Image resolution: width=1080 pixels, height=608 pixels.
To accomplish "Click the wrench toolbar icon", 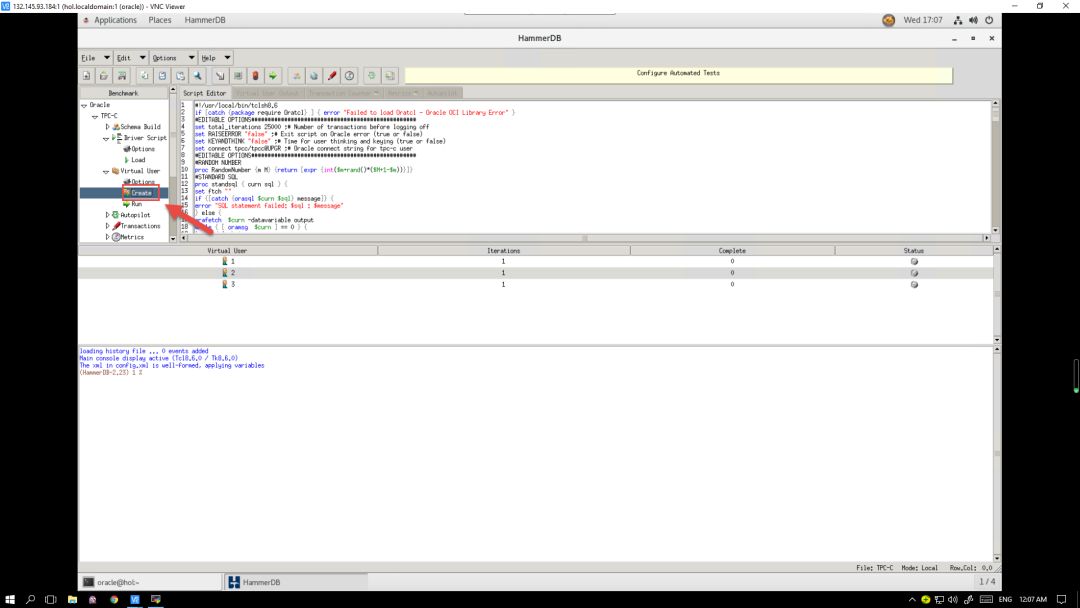I will tap(198, 75).
